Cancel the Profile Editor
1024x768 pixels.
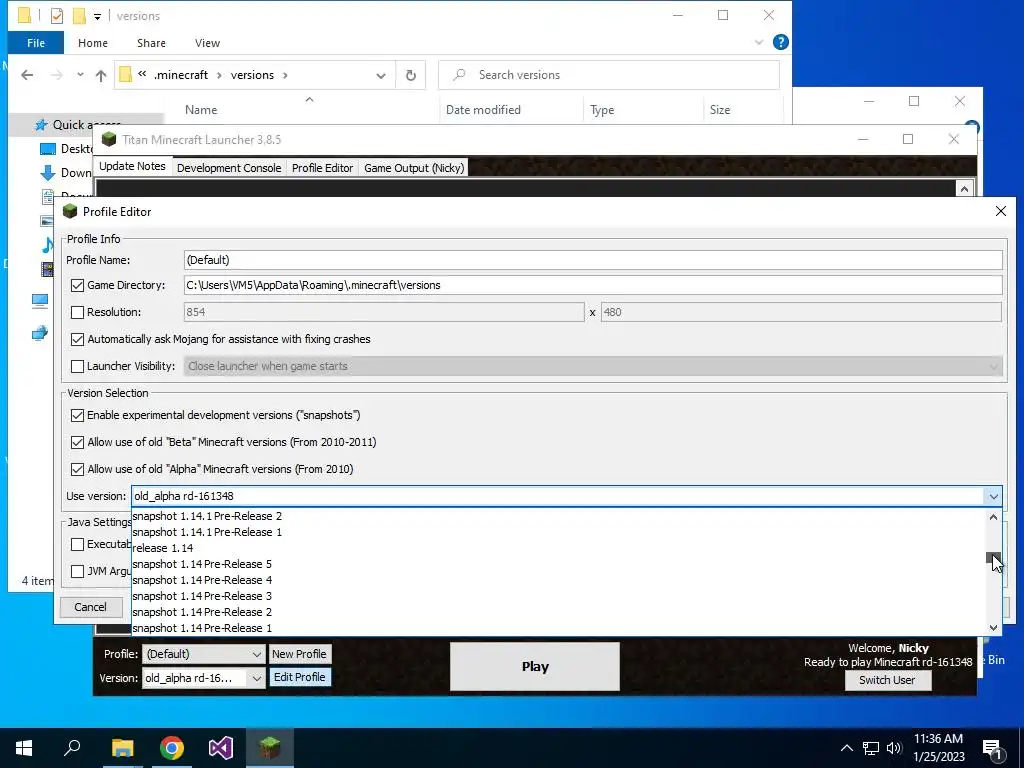point(90,607)
